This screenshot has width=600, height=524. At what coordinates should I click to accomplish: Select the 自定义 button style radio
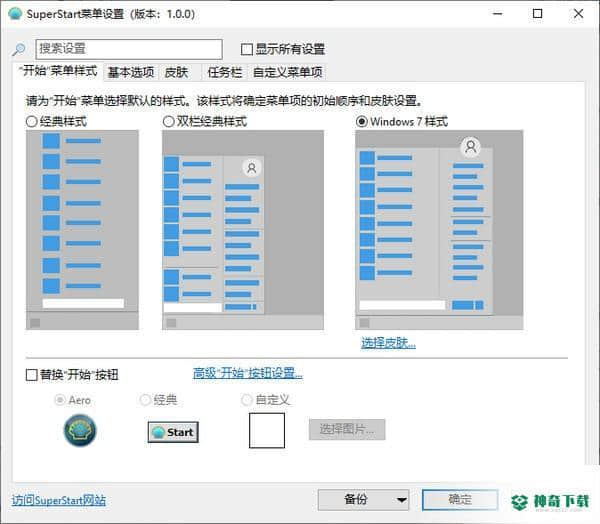click(246, 400)
